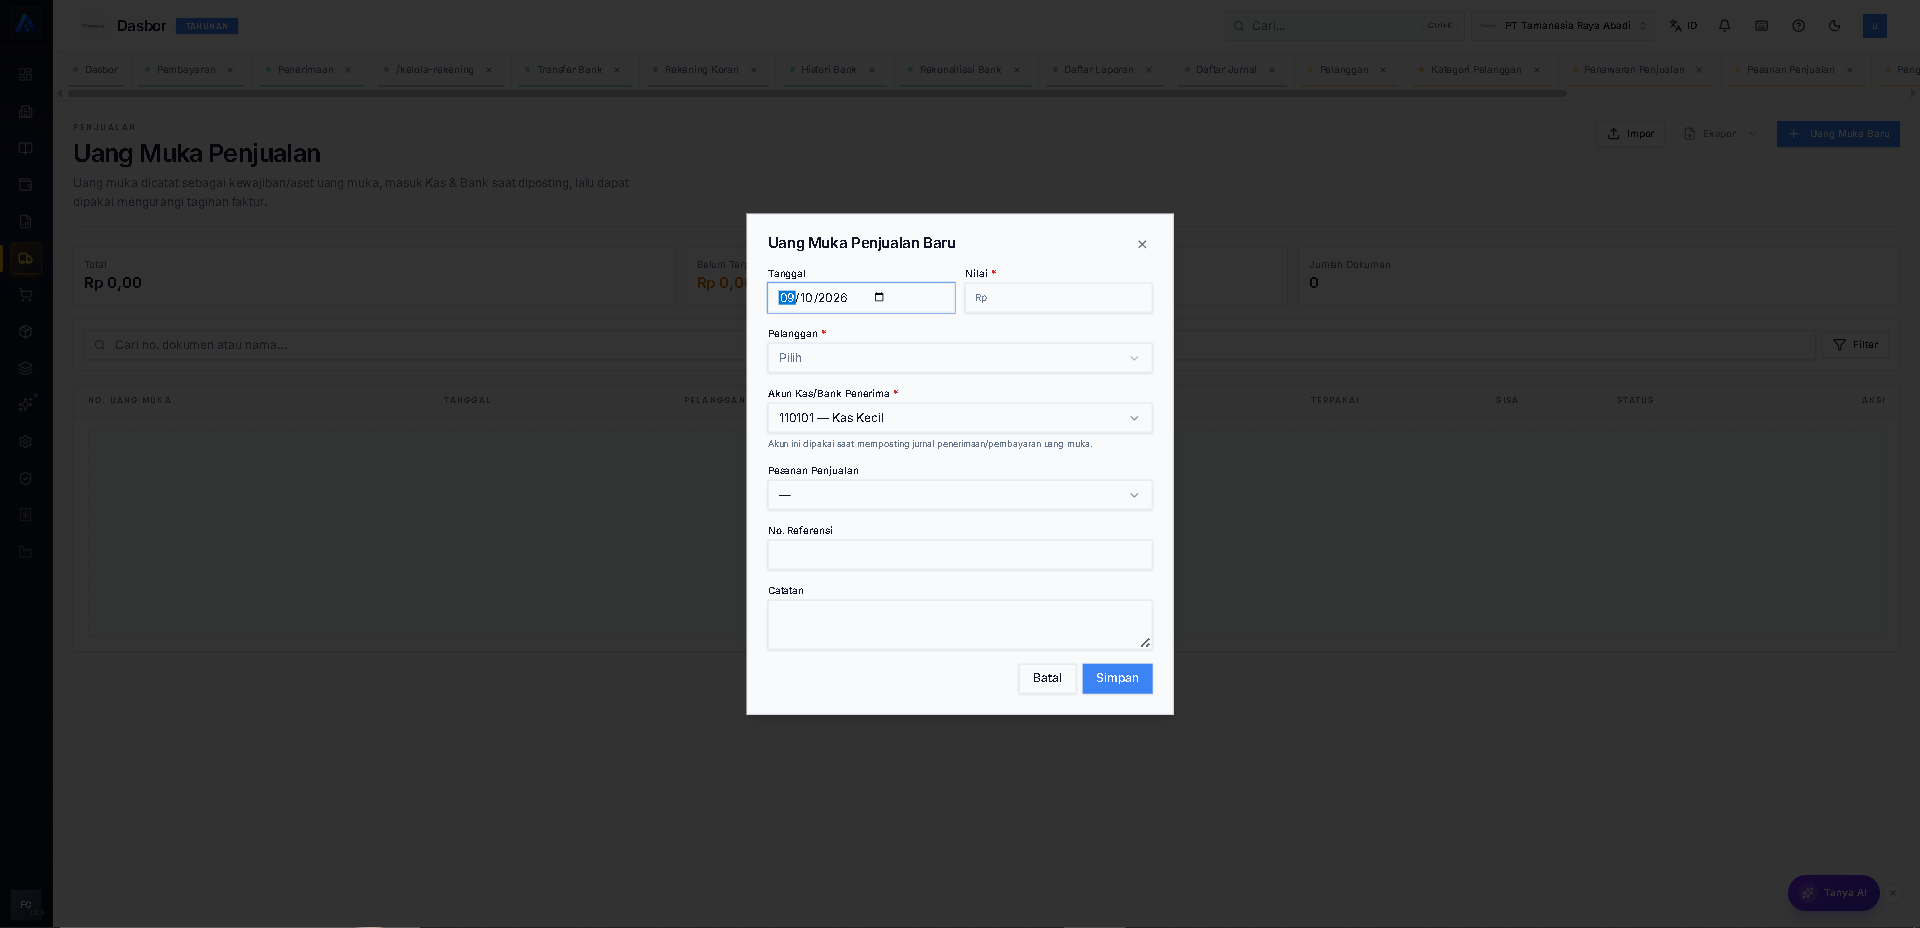
Task: Open the user avatar menu
Action: tap(1874, 26)
